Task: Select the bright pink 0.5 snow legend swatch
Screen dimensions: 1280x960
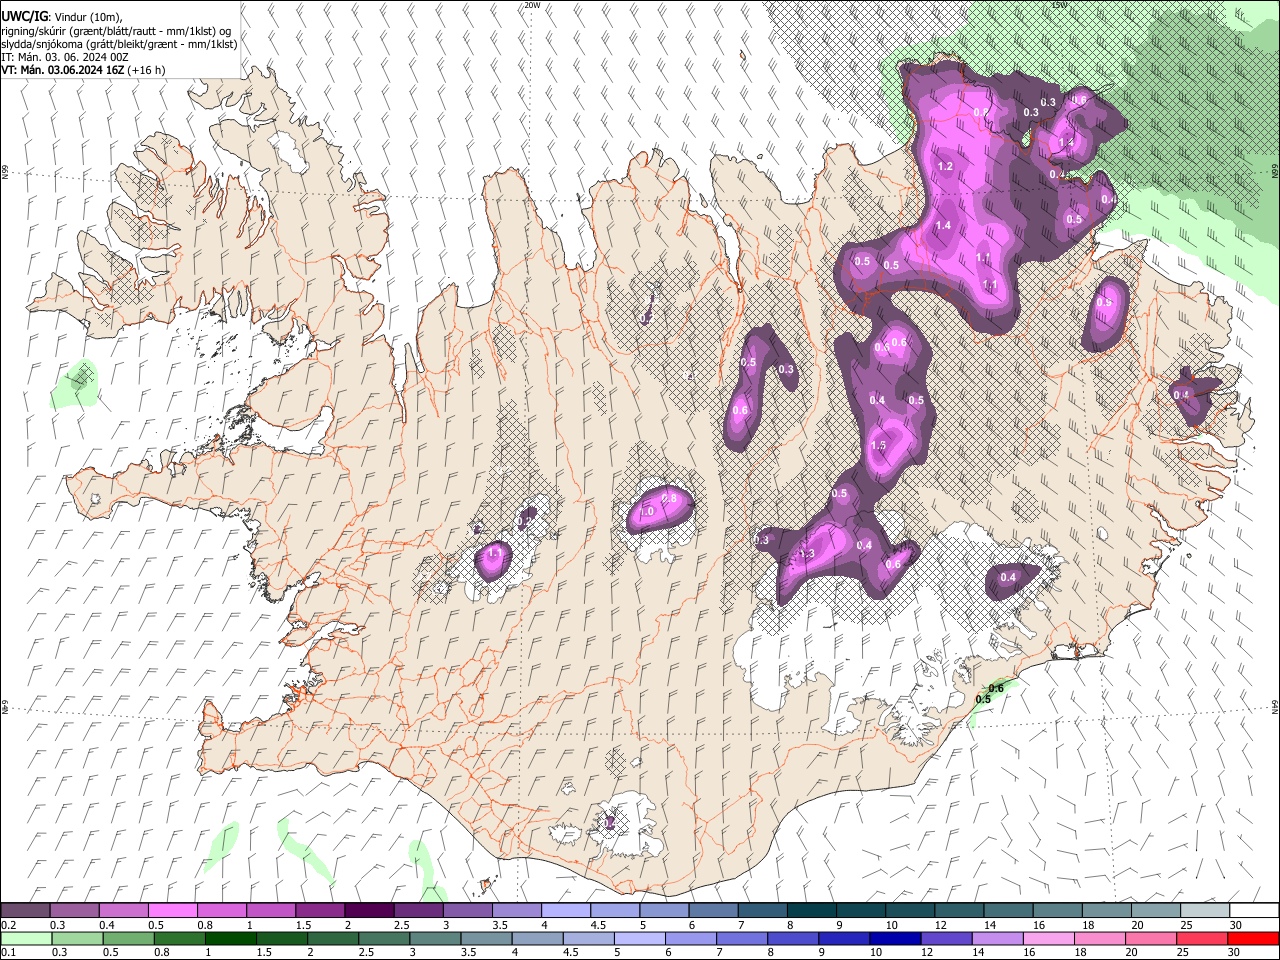Action: 173,911
